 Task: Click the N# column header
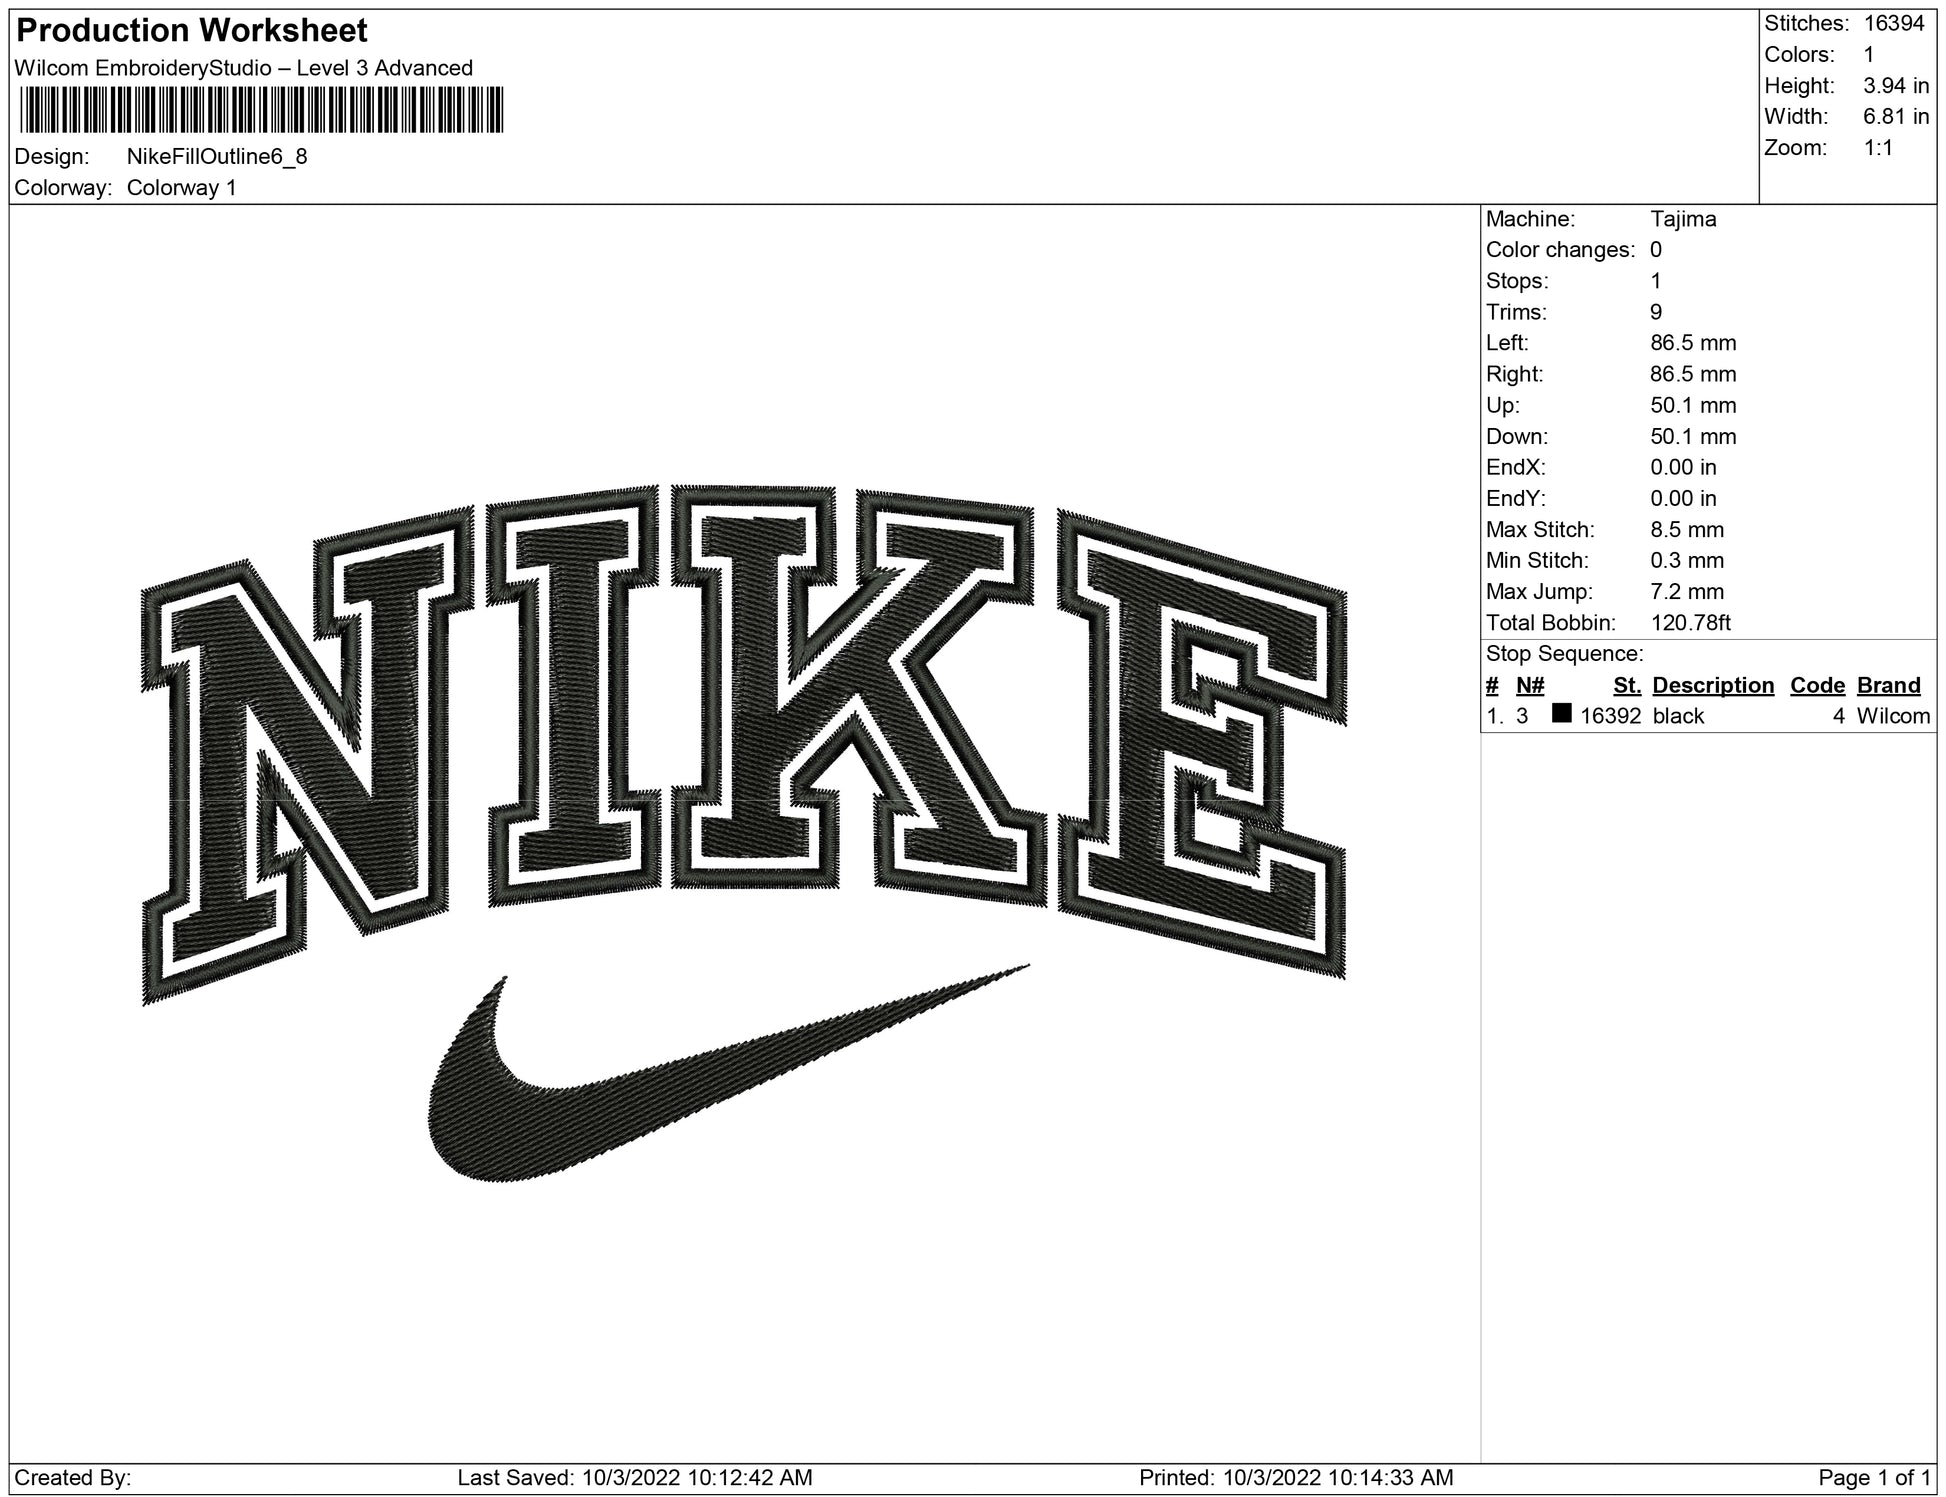(x=1530, y=685)
